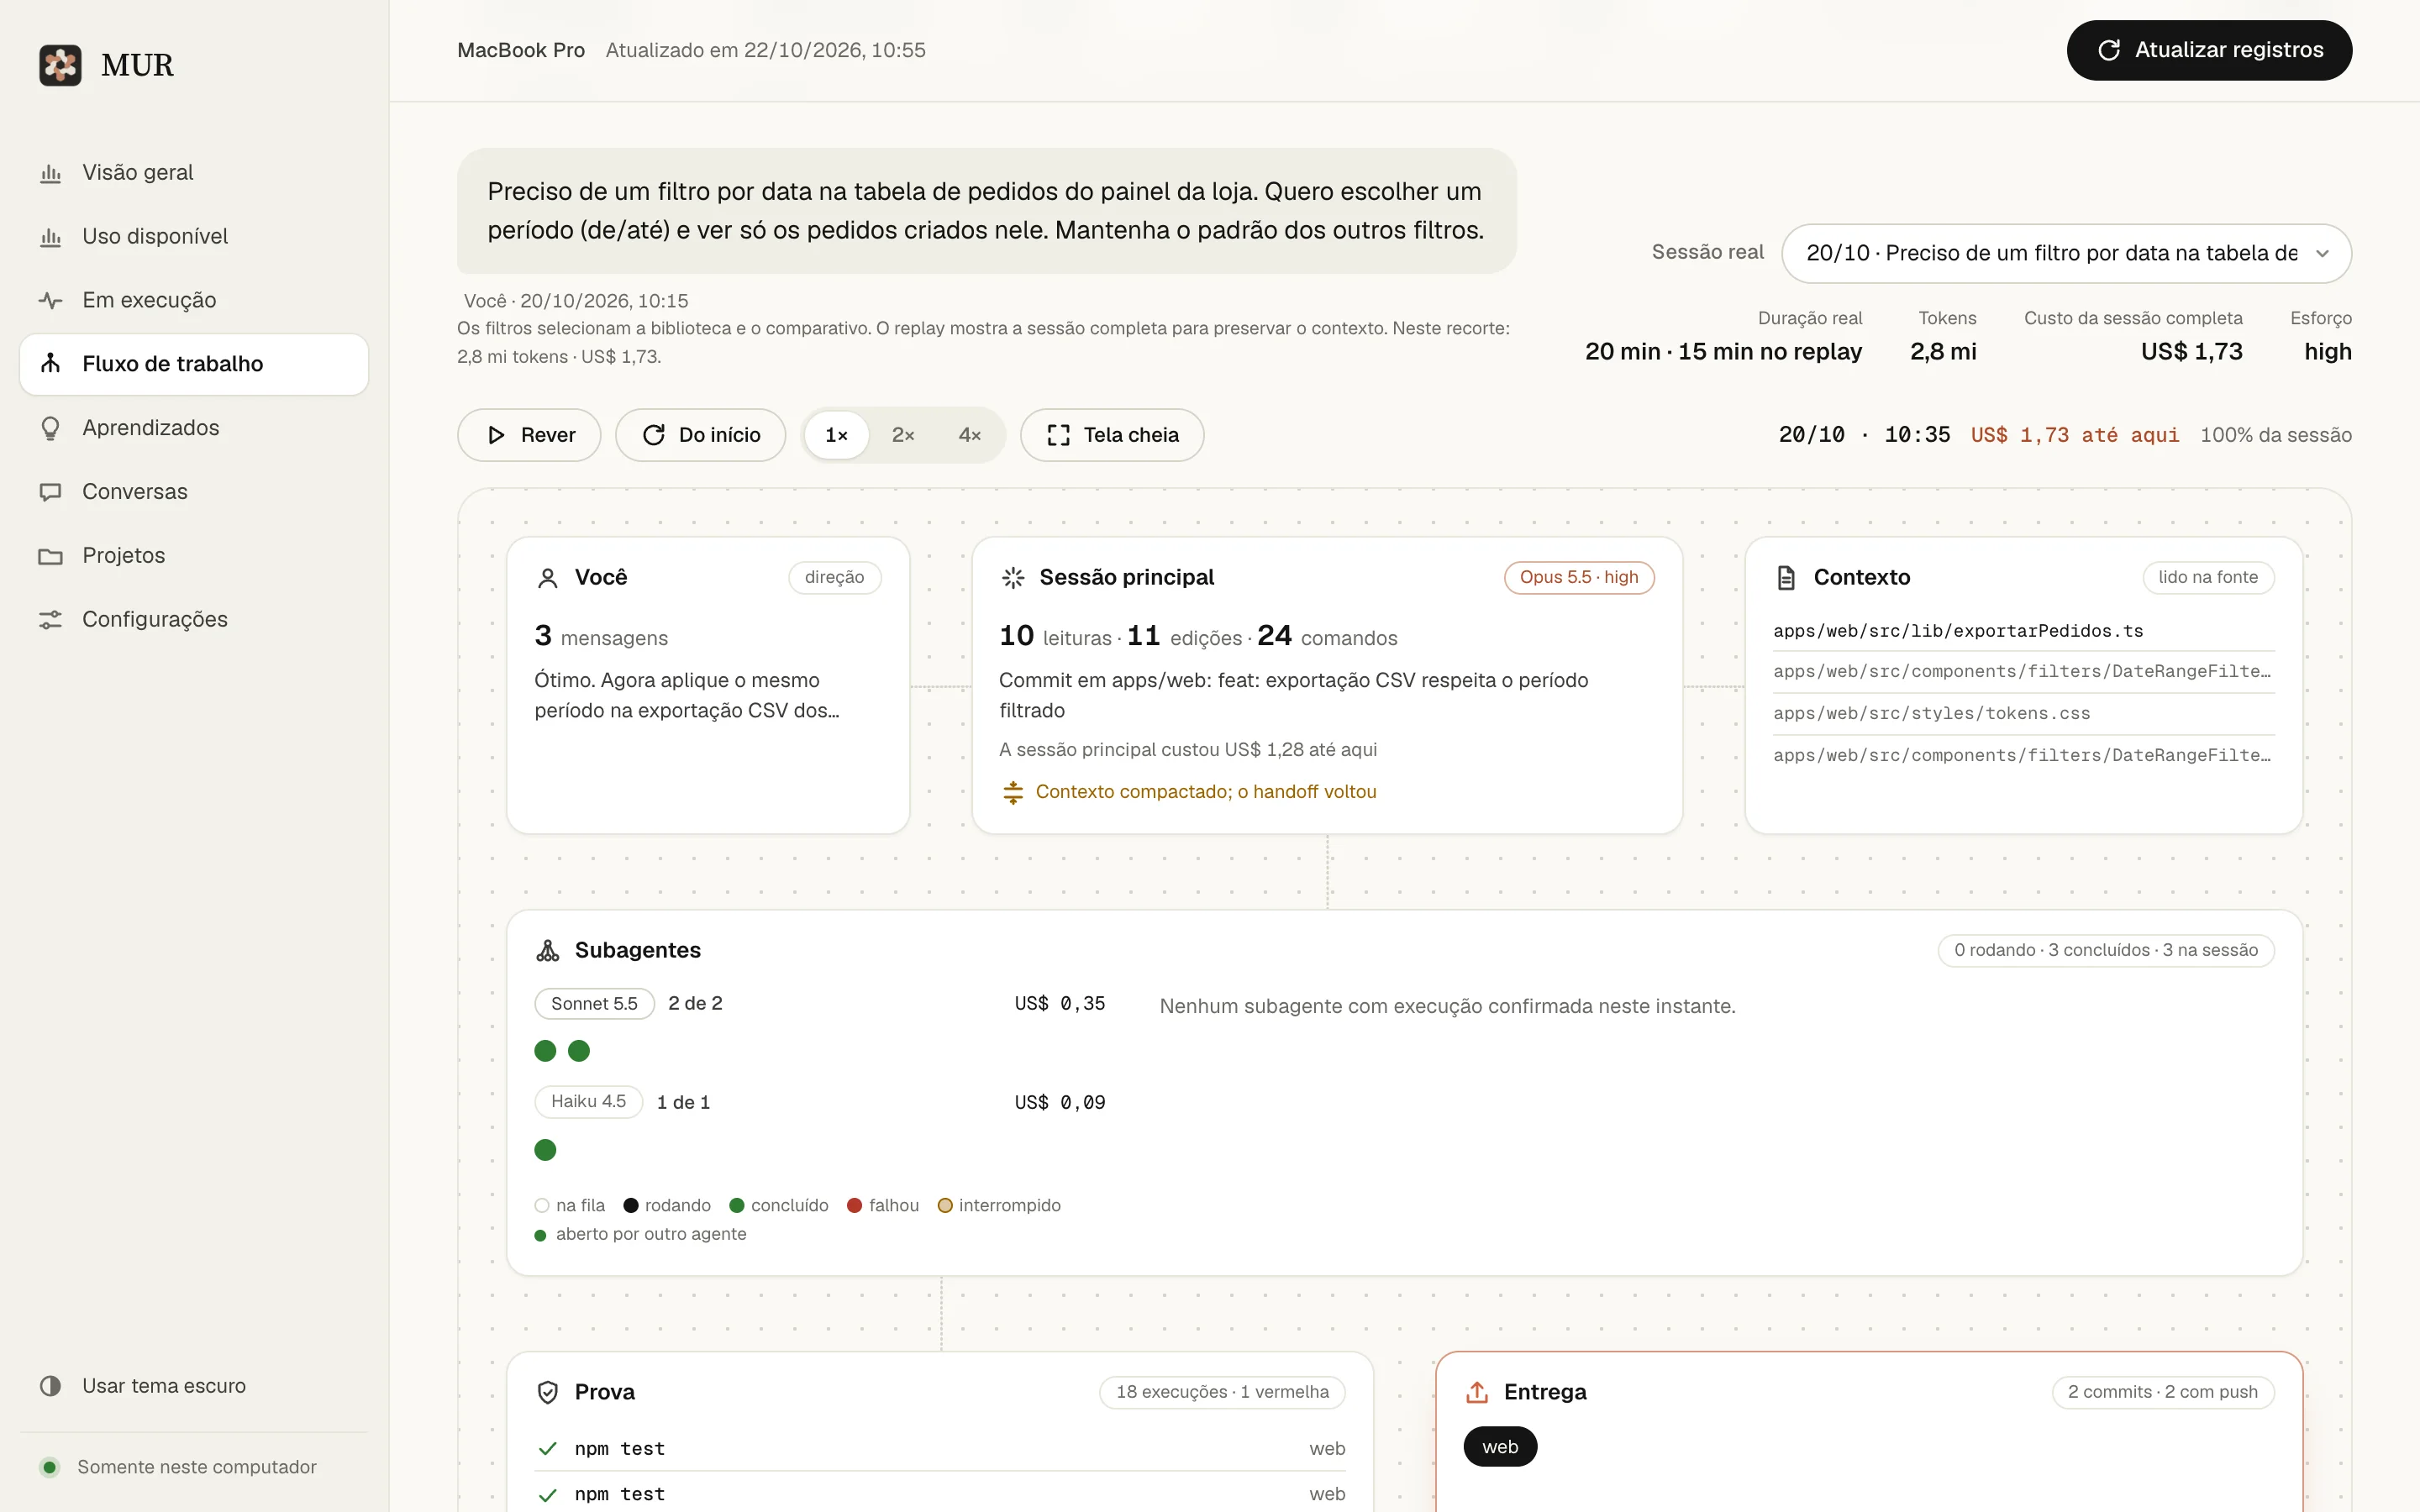Open apps/web/src/lib/exportarPedidos.ts file row

click(2024, 631)
